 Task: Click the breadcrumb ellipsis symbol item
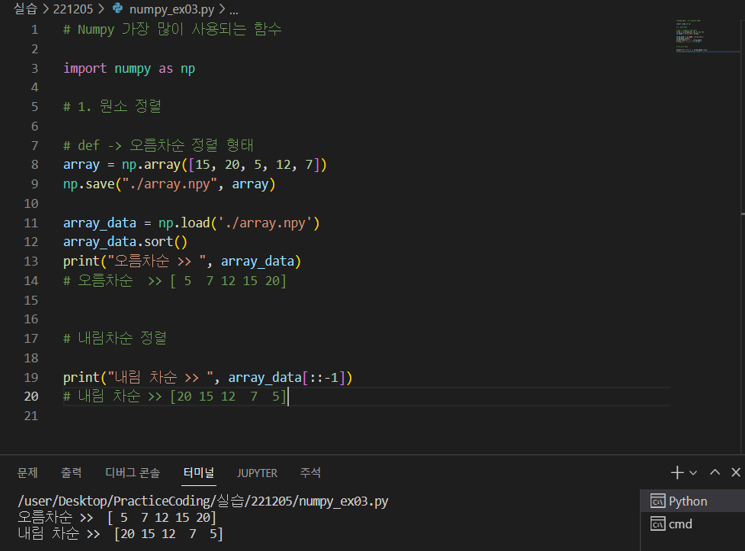point(234,10)
